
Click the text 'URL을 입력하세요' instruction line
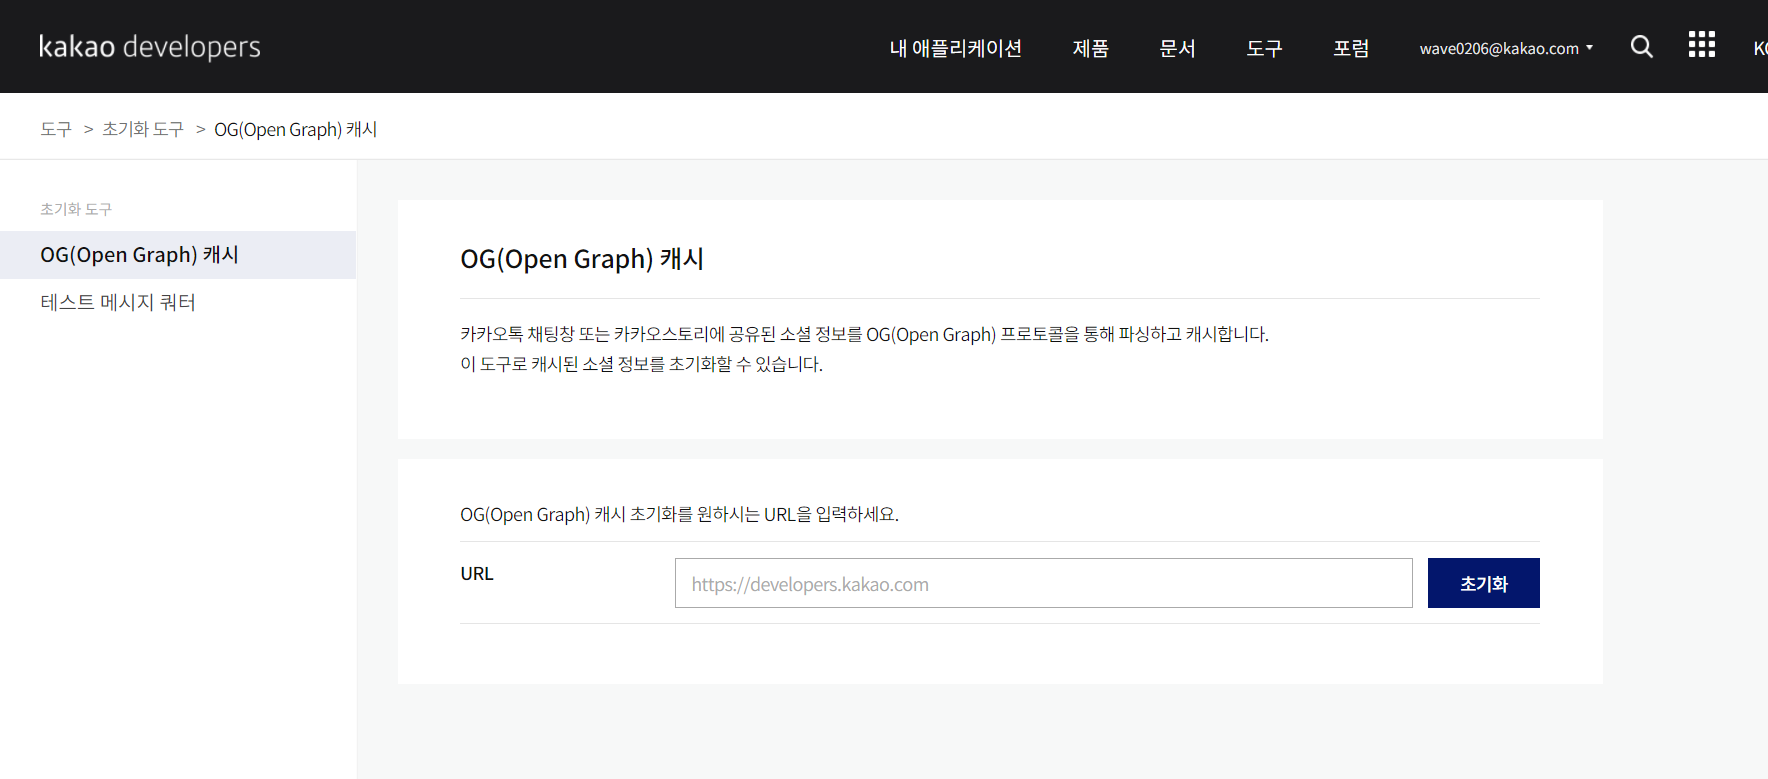click(679, 514)
